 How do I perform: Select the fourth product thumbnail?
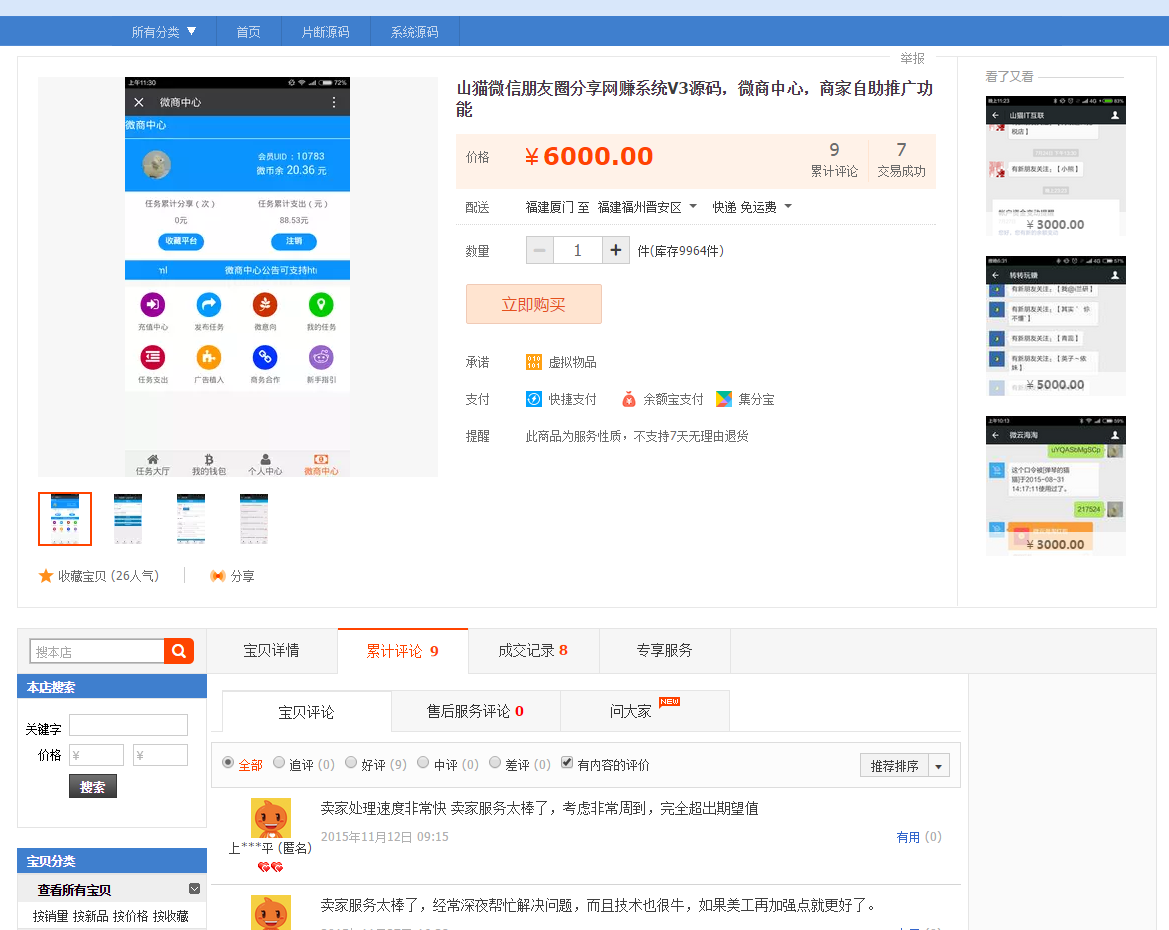click(x=254, y=519)
